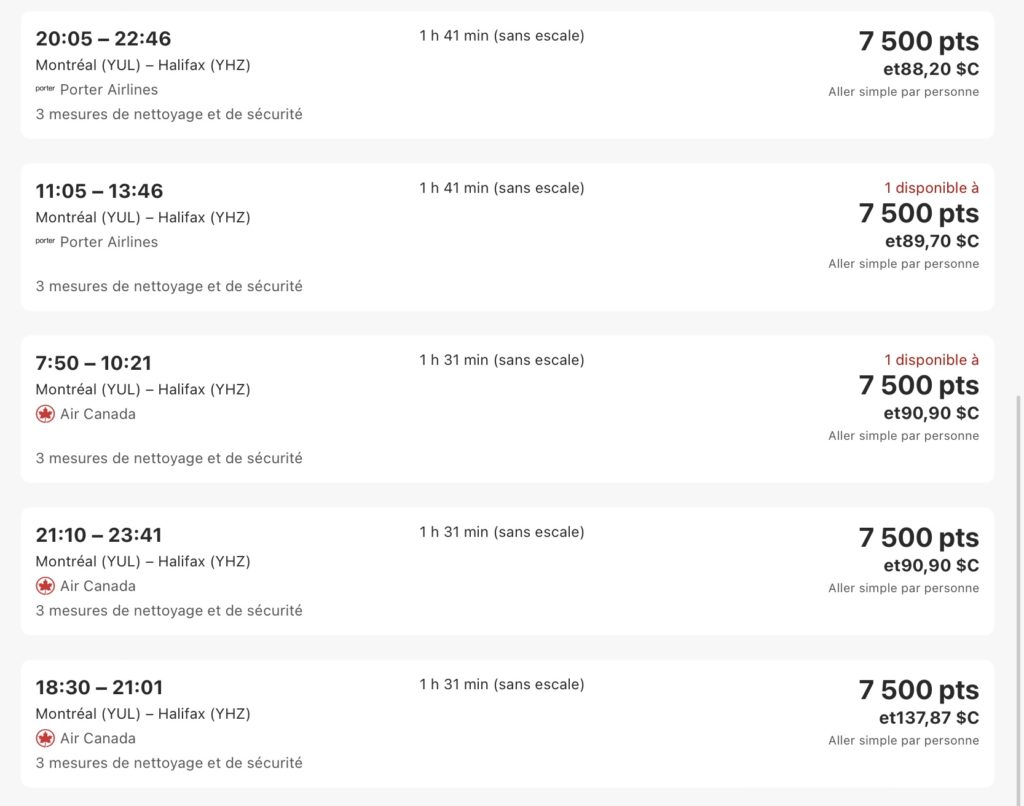Click Air Canada logo on 18:30 flight
This screenshot has width=1024, height=806.
[x=45, y=738]
